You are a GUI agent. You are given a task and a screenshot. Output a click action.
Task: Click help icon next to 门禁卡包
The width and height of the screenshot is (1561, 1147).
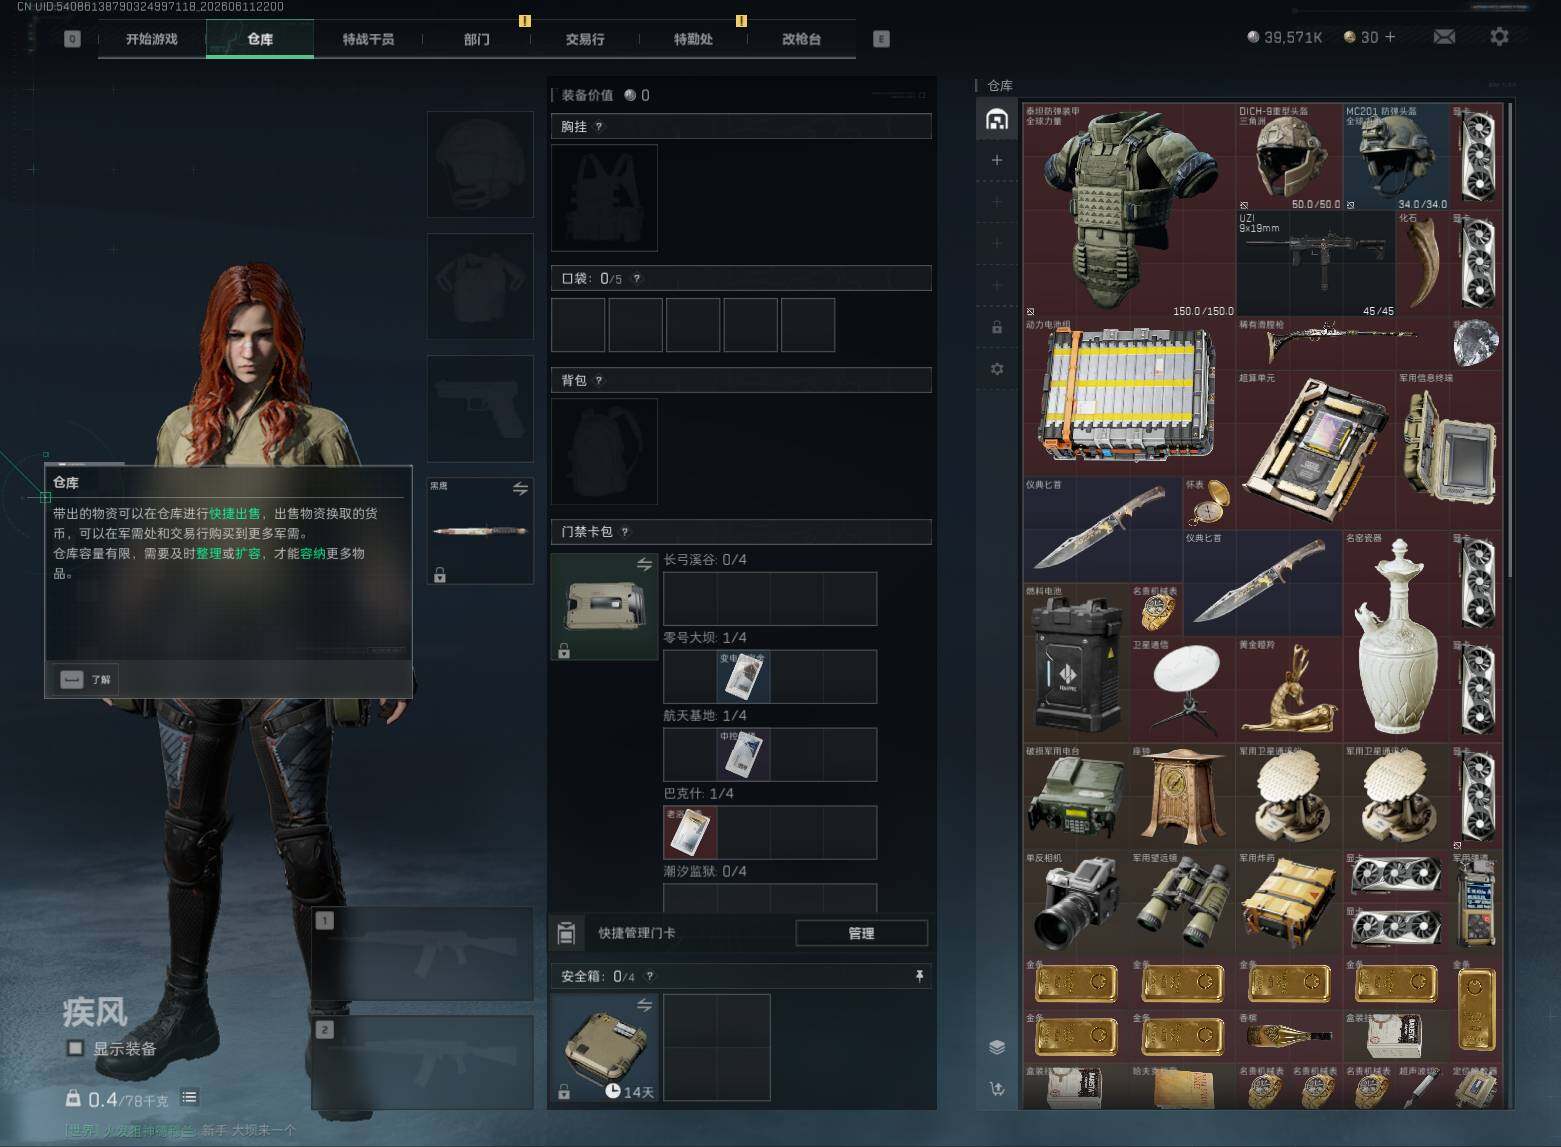pos(625,532)
